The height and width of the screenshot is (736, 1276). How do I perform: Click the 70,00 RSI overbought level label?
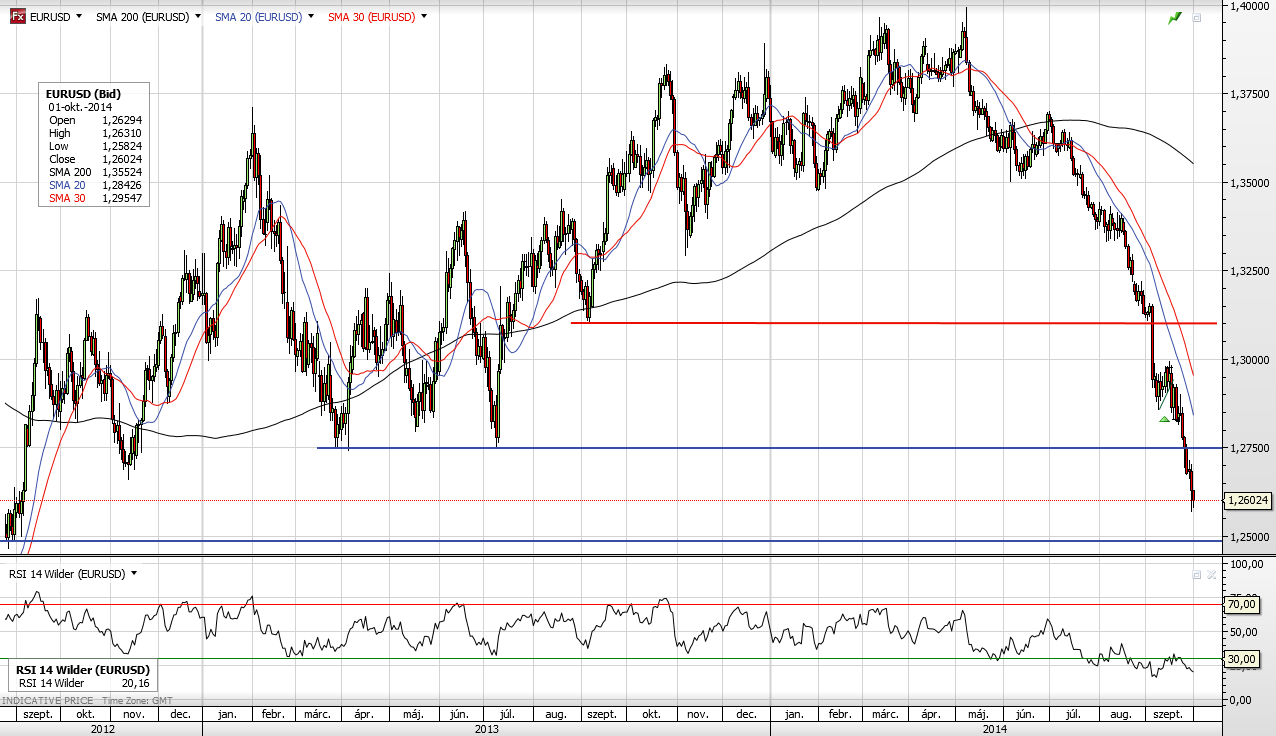coord(1240,604)
